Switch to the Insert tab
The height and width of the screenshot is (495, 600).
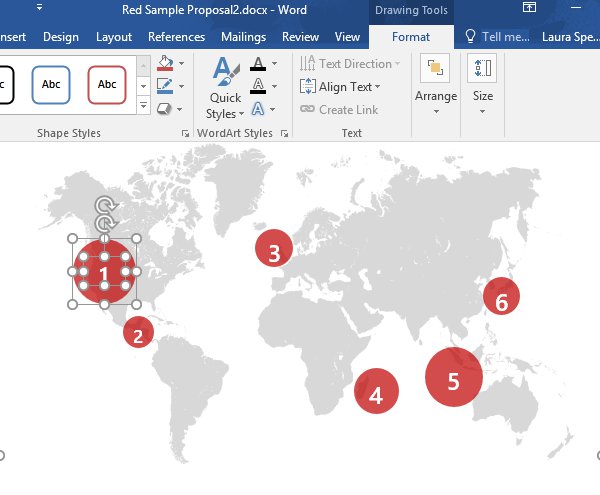point(13,37)
